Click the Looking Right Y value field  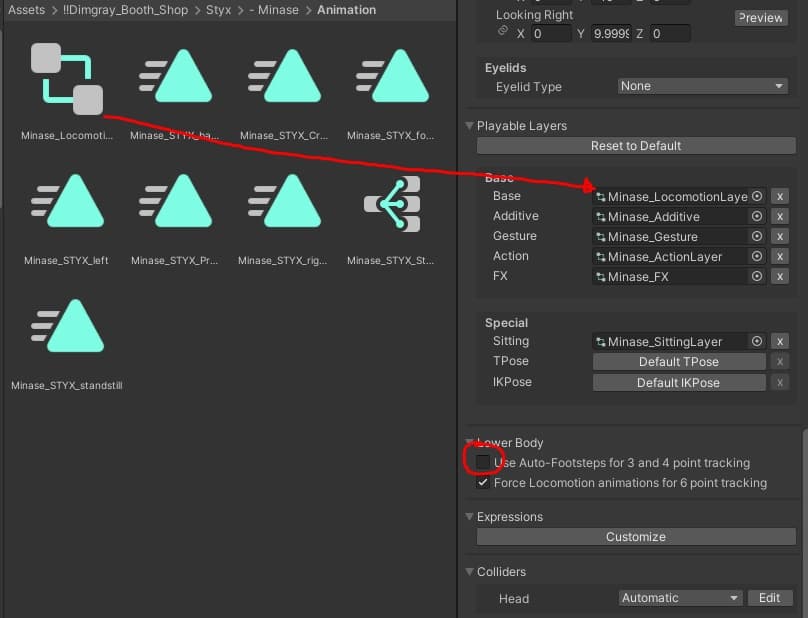[x=611, y=34]
